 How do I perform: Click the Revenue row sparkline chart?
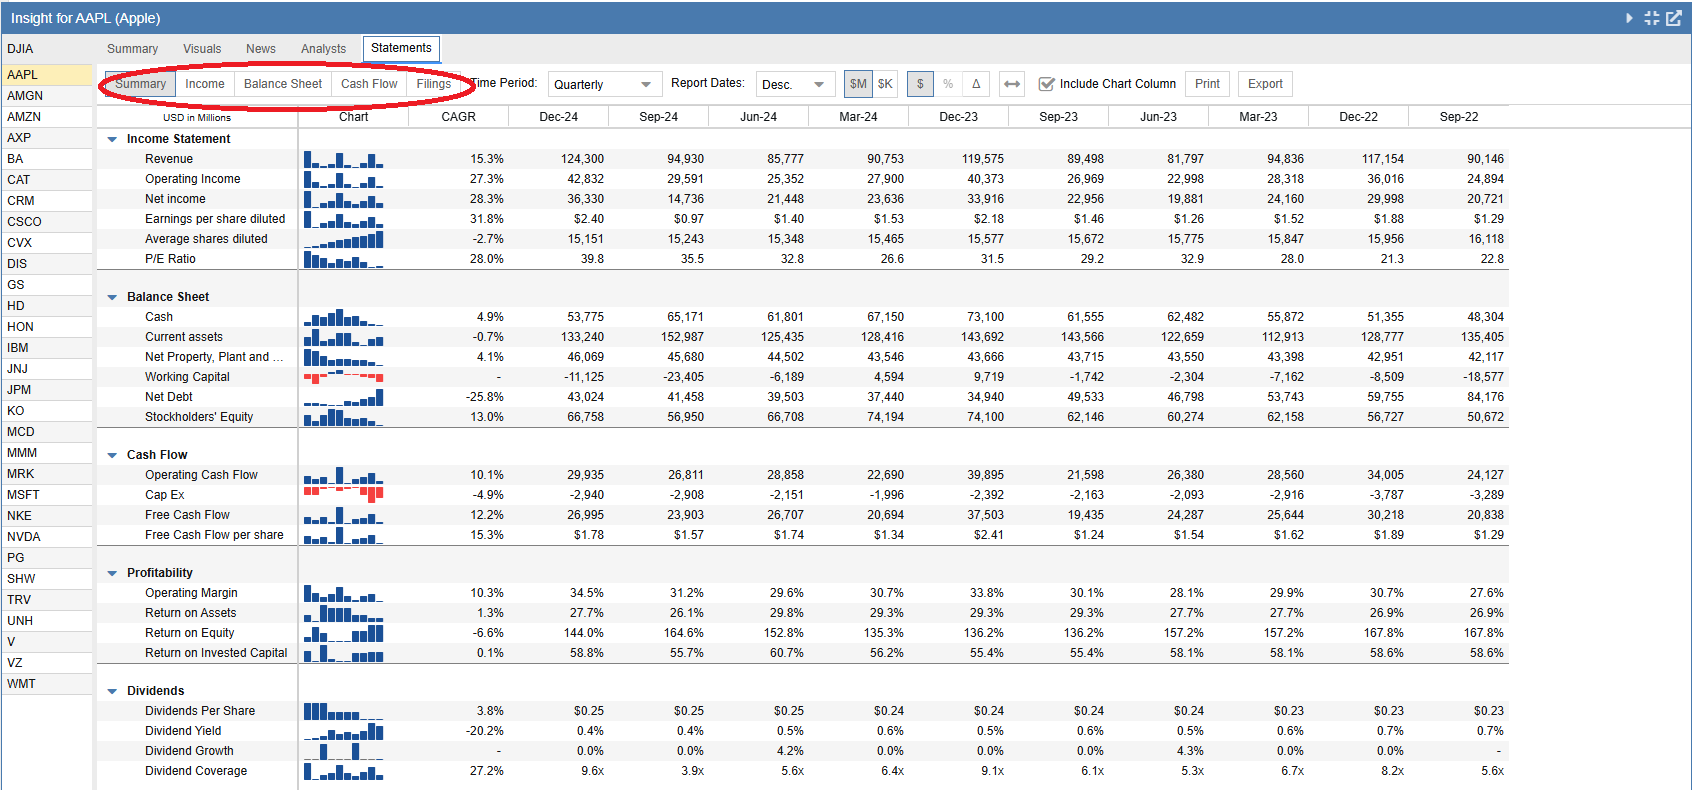coord(344,159)
